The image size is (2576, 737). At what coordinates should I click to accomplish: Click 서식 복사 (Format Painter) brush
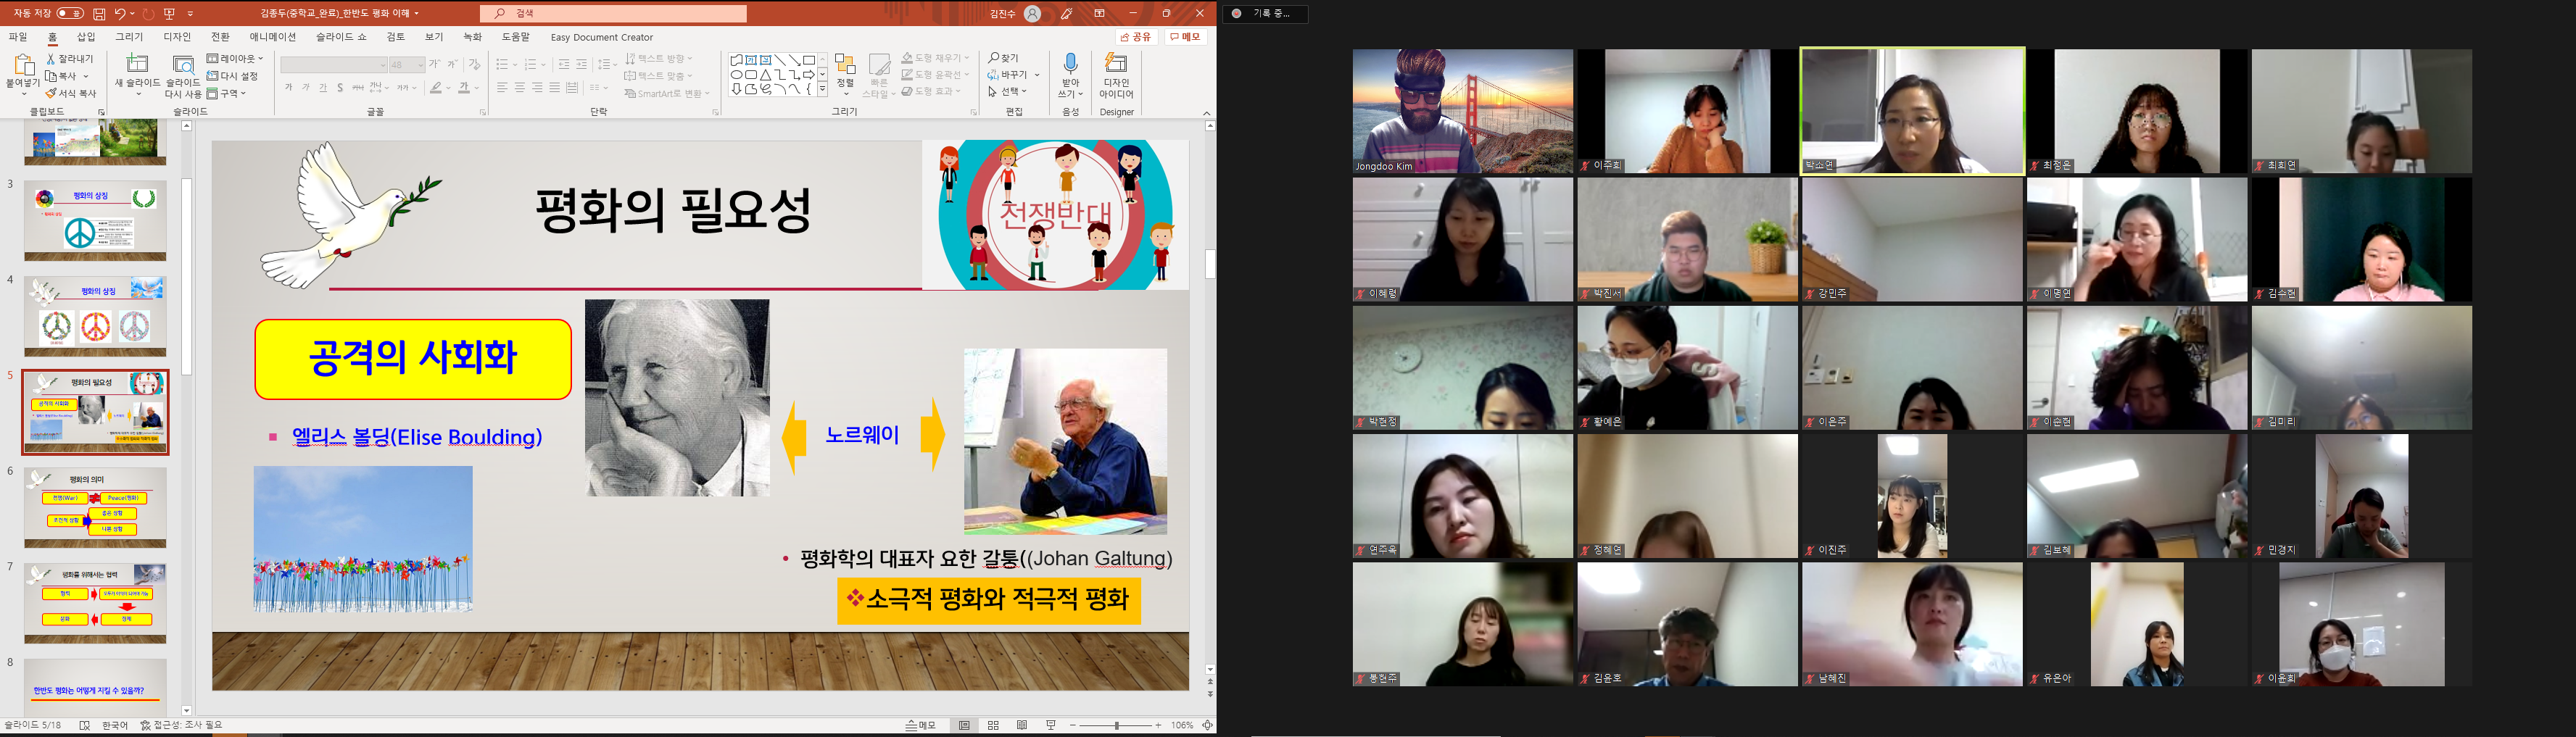[70, 93]
